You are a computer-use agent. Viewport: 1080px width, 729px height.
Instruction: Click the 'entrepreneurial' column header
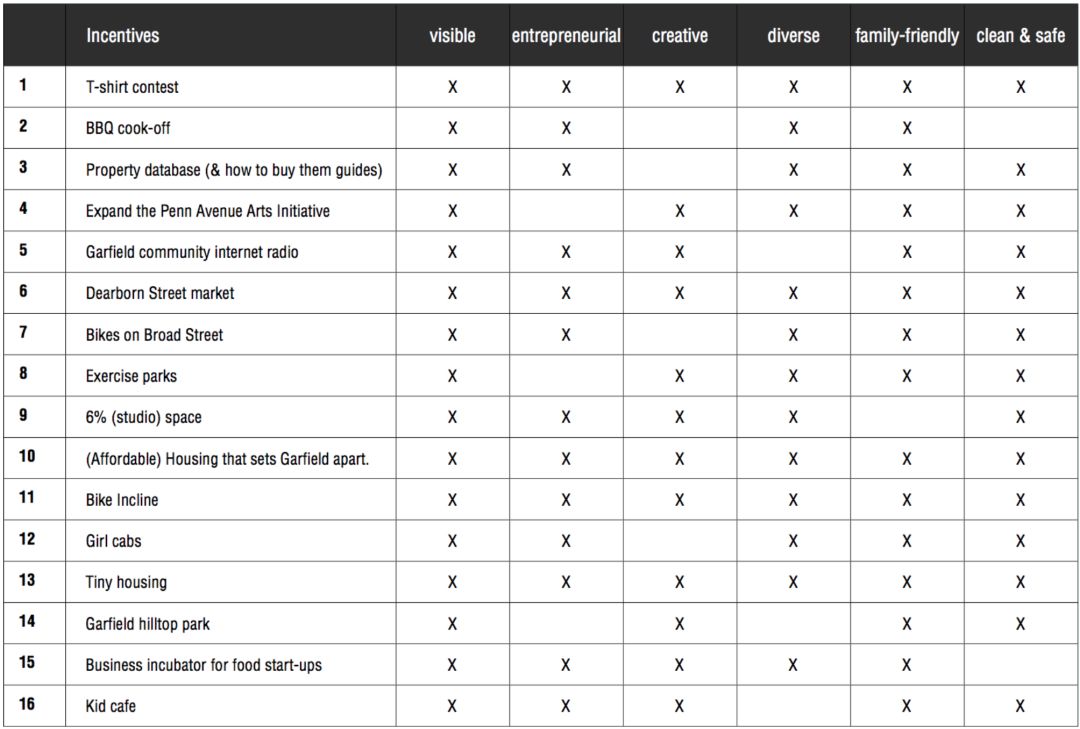[x=566, y=36]
